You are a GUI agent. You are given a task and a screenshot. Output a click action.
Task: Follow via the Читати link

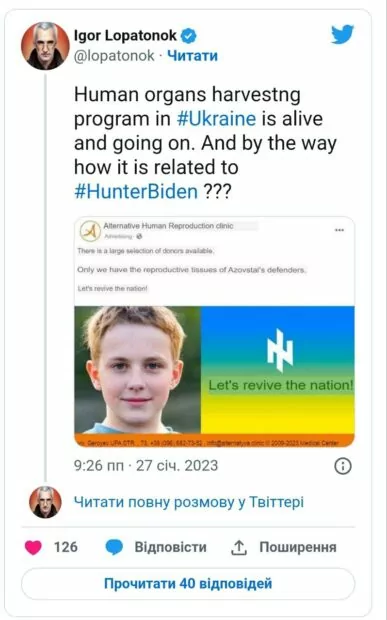coord(192,56)
